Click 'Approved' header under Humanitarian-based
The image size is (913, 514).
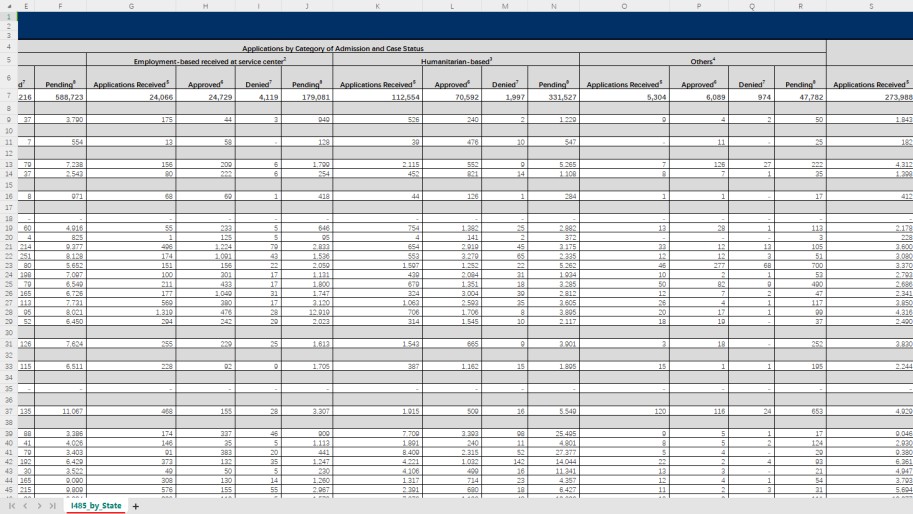pos(452,84)
